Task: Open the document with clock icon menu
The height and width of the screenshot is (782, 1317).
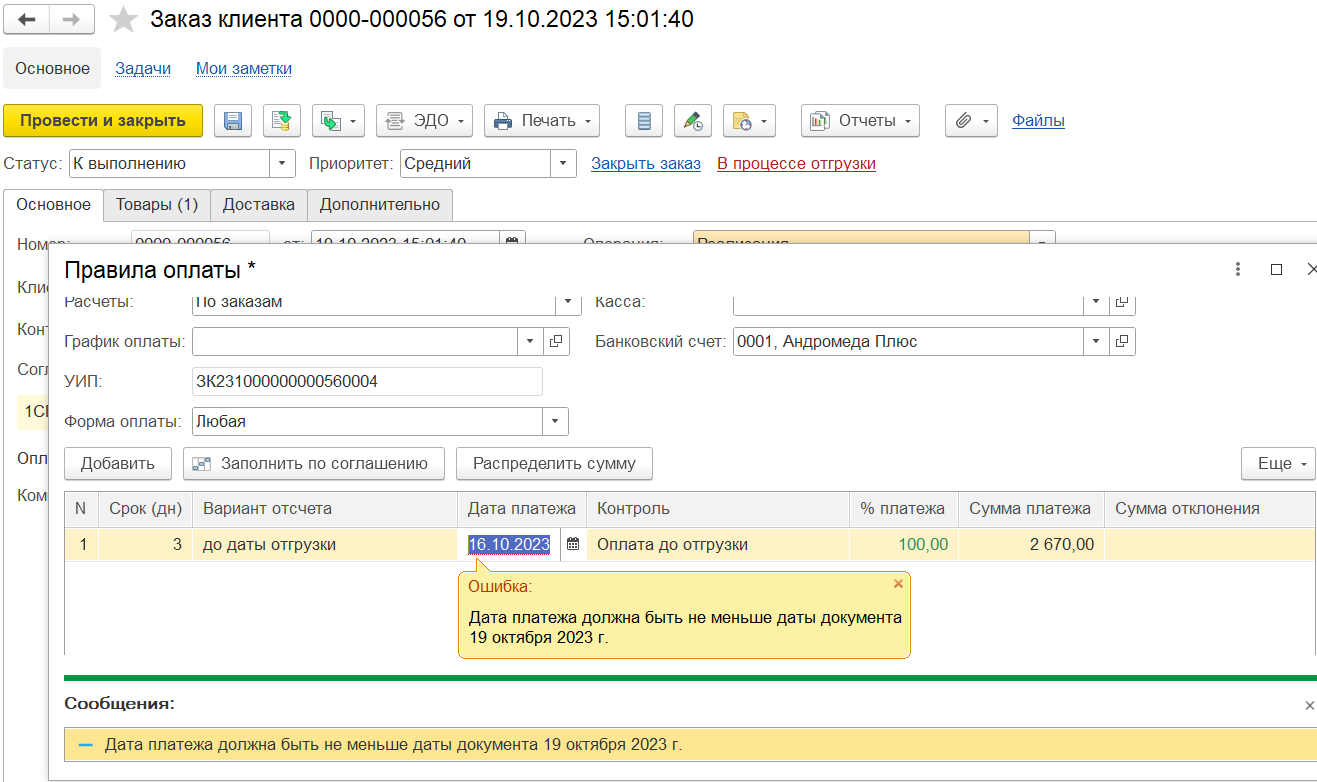Action: (x=749, y=121)
